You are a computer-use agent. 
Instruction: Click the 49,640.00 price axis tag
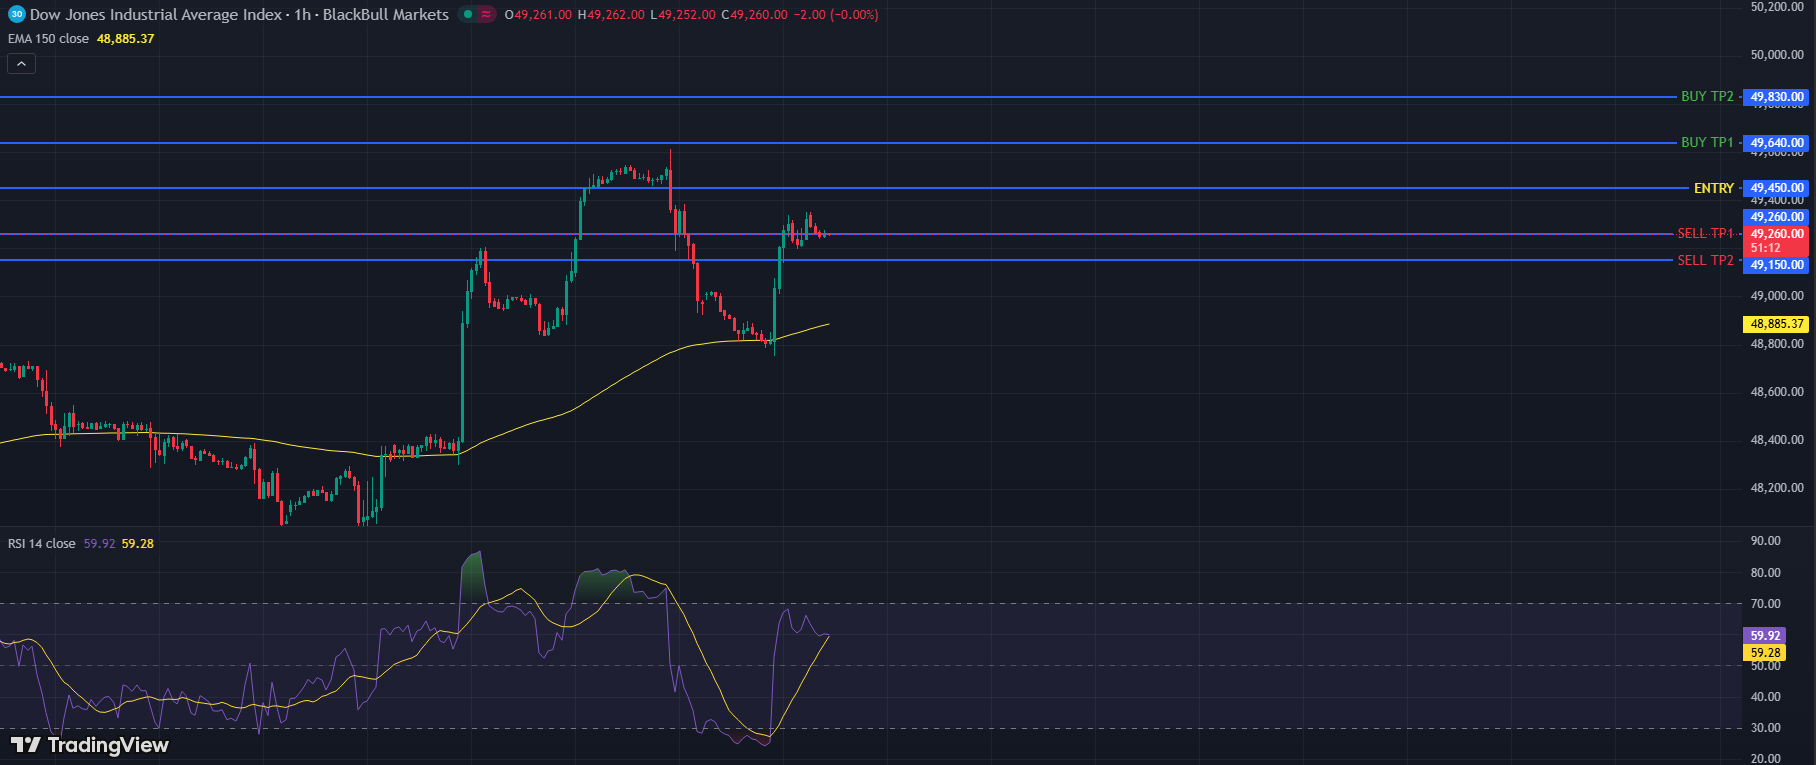coord(1776,143)
